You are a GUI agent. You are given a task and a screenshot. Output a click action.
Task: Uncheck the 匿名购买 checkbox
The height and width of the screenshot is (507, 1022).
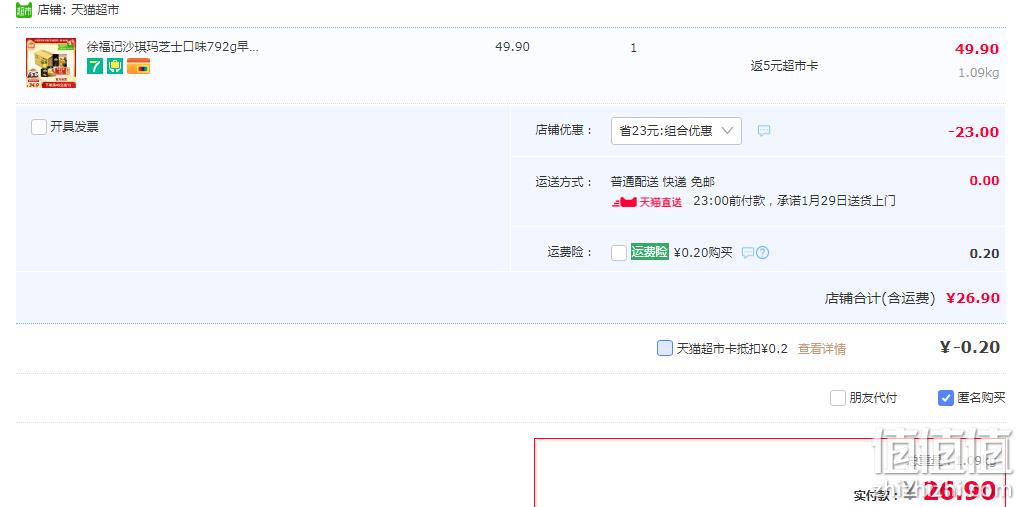pos(946,398)
